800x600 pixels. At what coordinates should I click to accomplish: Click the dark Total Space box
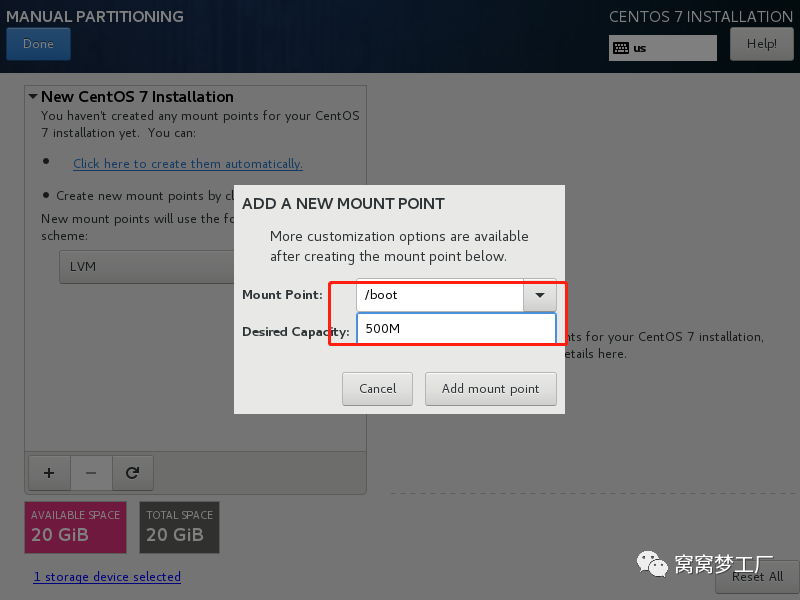pos(179,527)
